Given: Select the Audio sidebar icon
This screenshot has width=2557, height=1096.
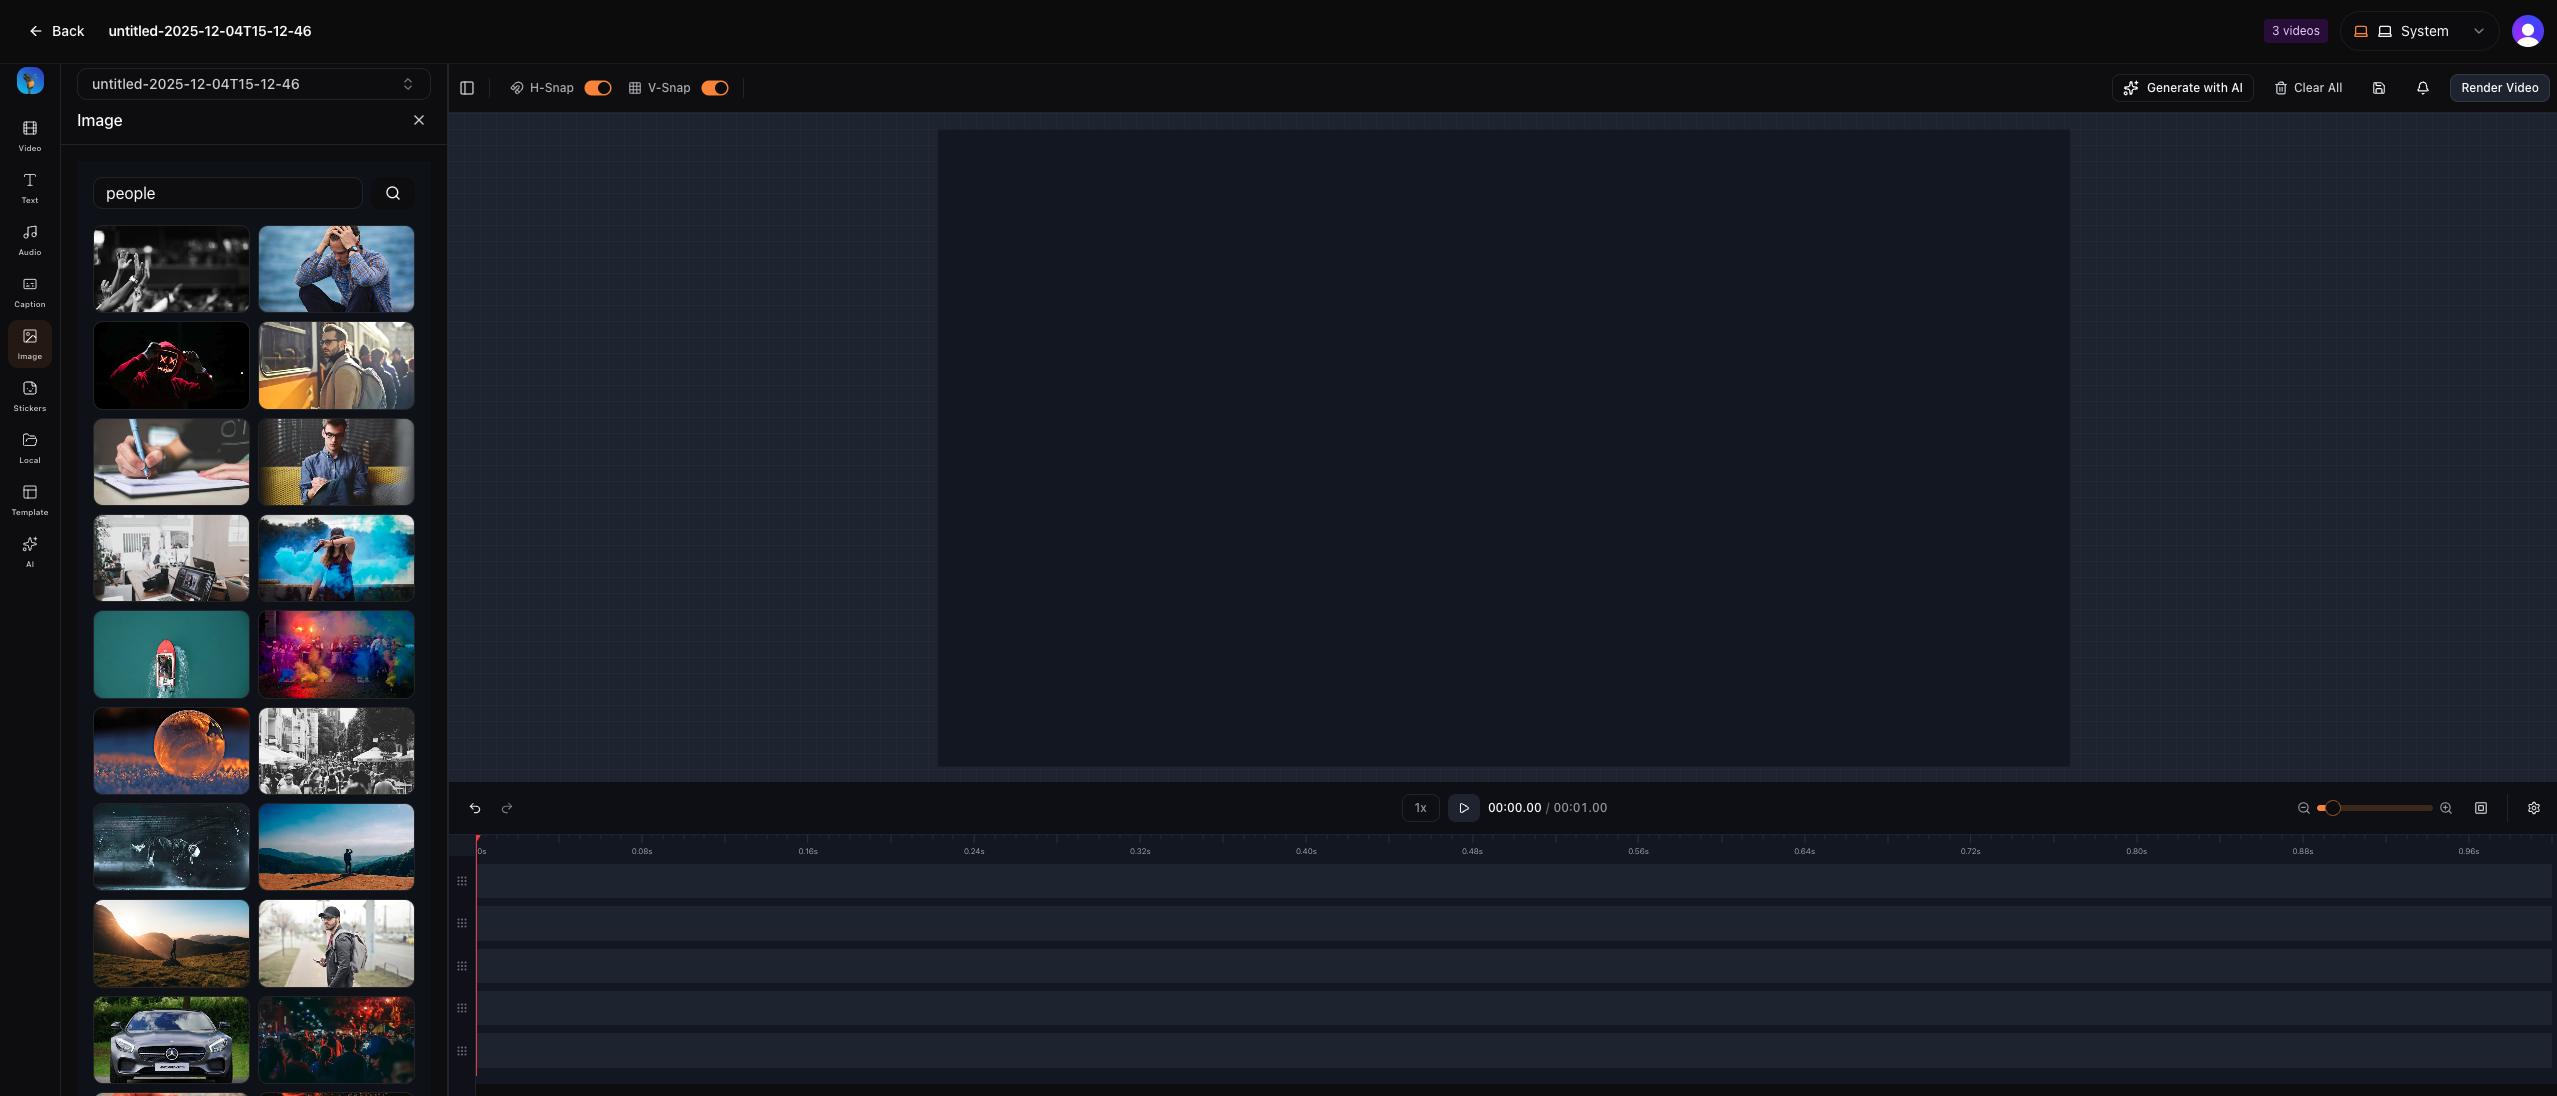Looking at the screenshot, I should [x=30, y=239].
